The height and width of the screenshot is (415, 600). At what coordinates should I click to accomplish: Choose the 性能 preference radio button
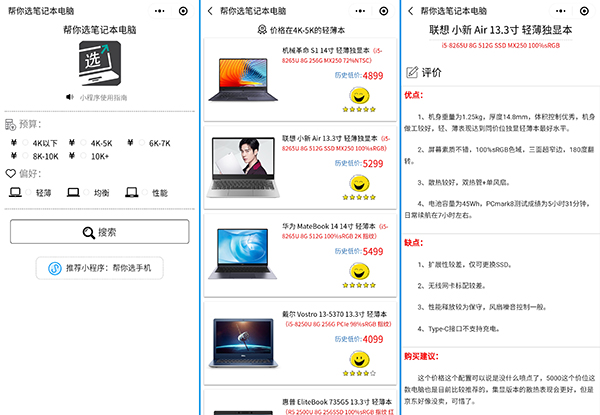(x=145, y=192)
